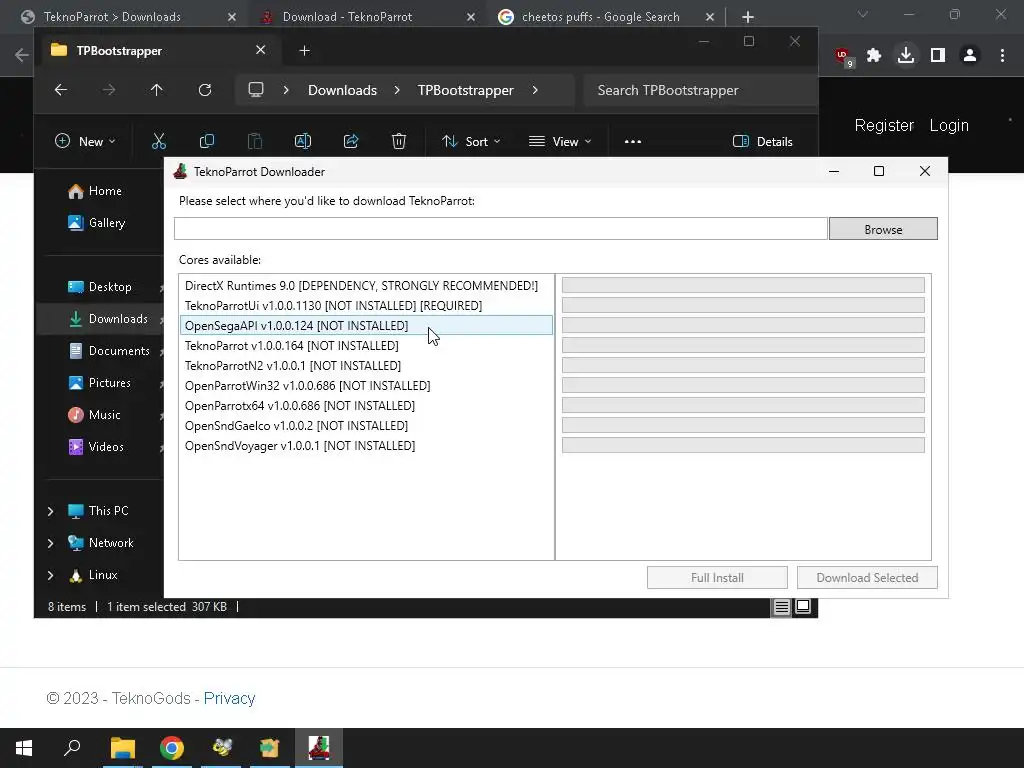Click chevron after TPBootstrapper in address bar

(x=536, y=90)
